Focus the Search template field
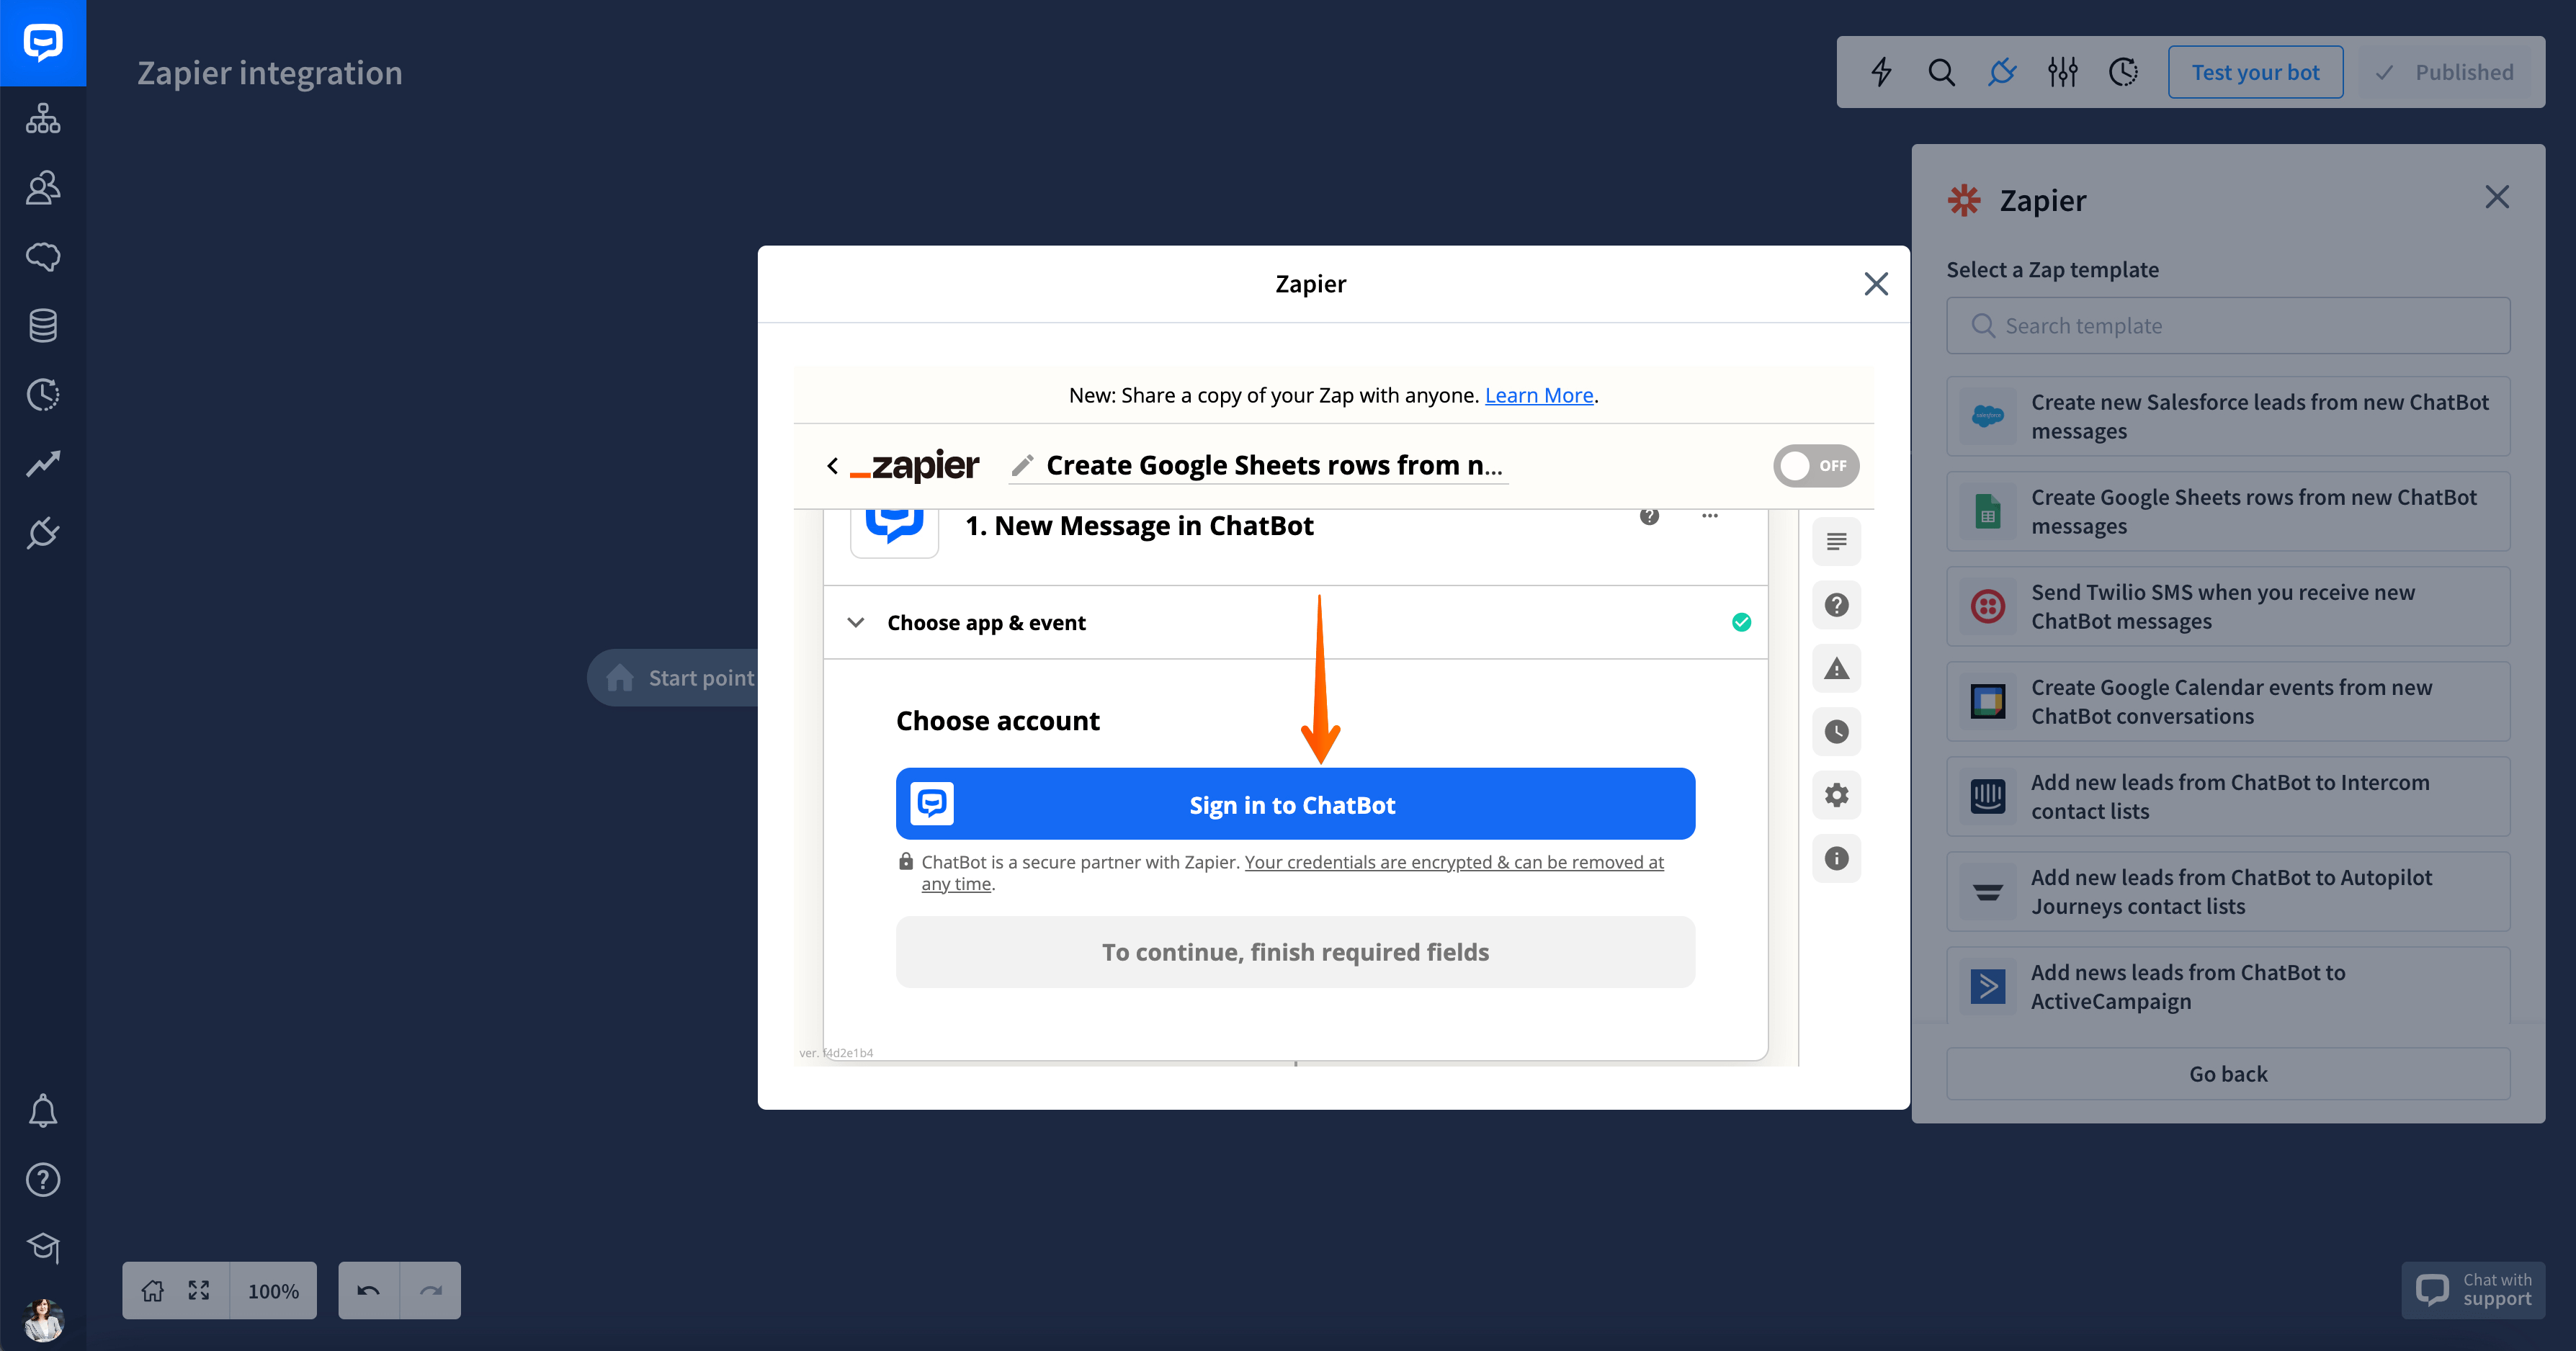The width and height of the screenshot is (2576, 1351). pos(2228,326)
